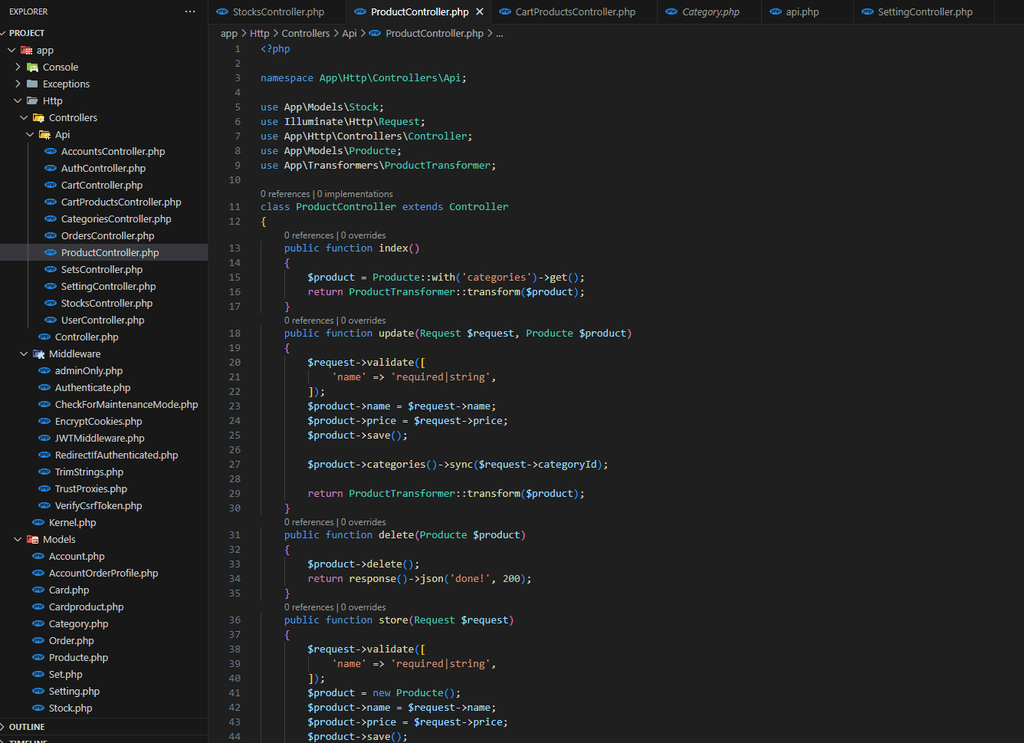This screenshot has width=1024, height=743.
Task: Click the PHP icon on api.php tab
Action: coord(776,12)
